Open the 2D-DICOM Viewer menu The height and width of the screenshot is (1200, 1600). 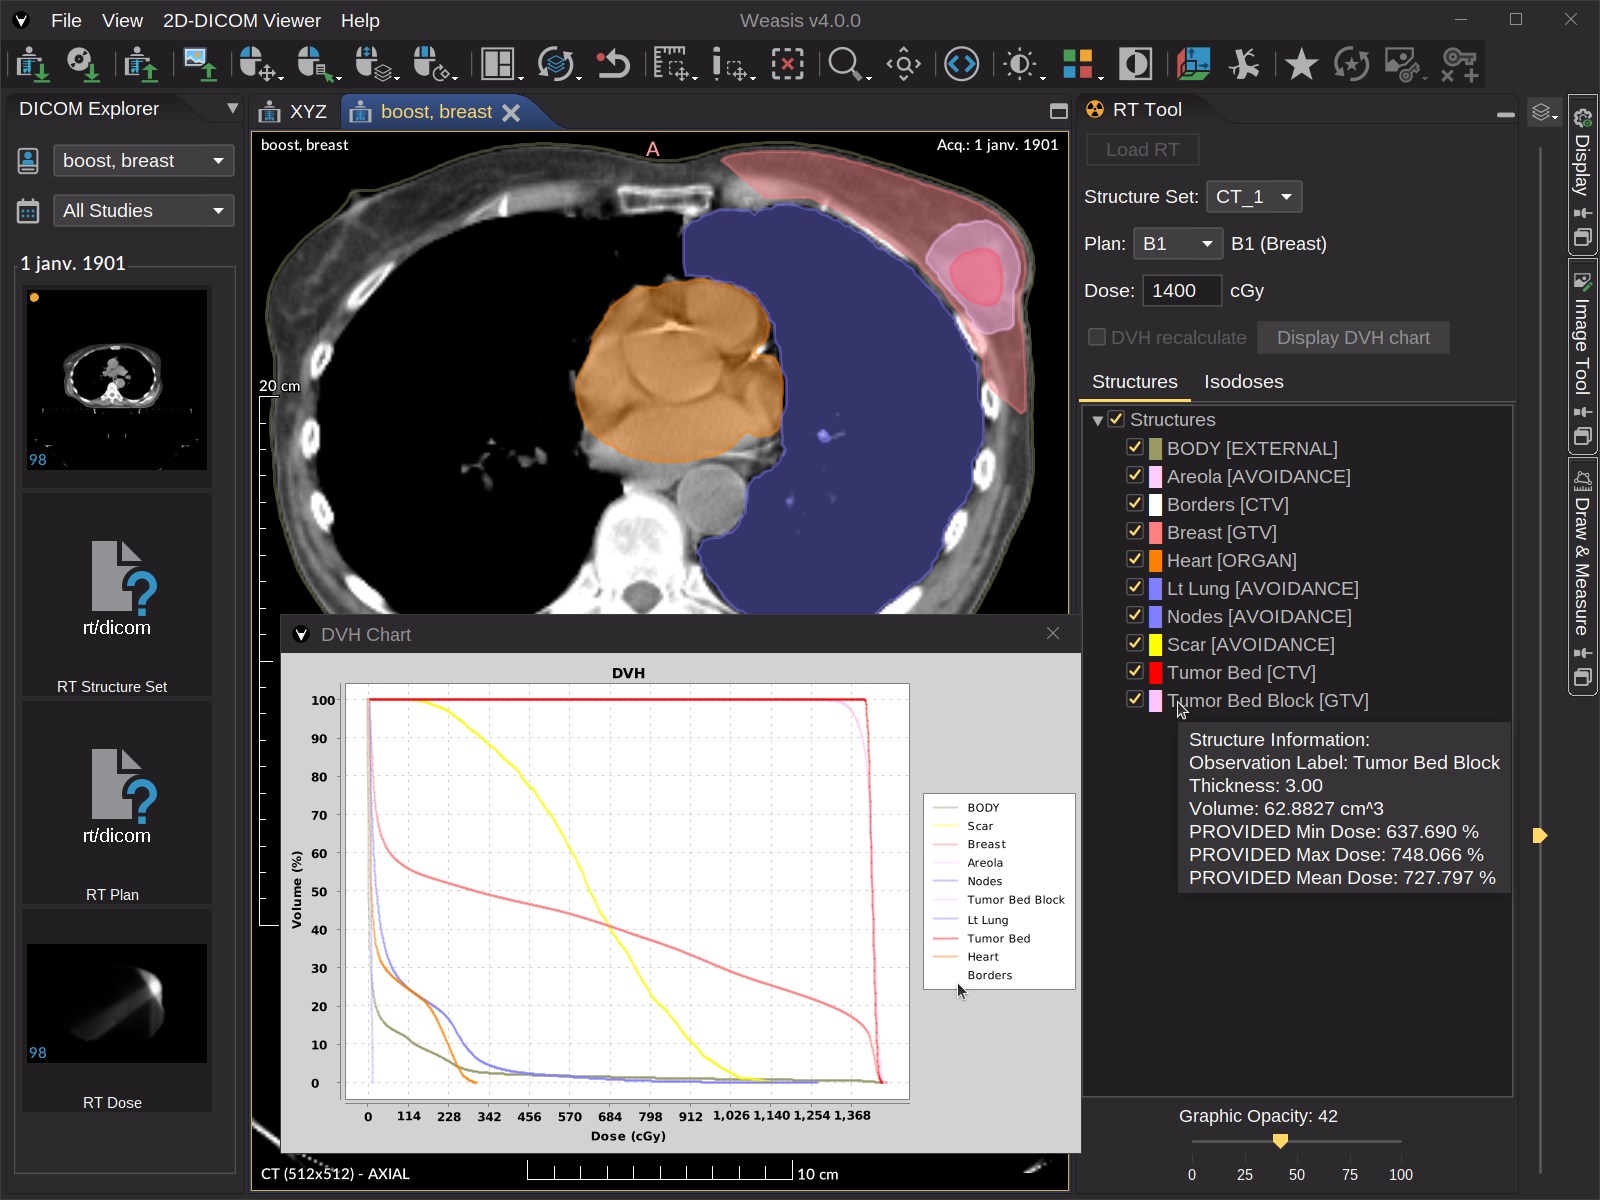pyautogui.click(x=242, y=20)
